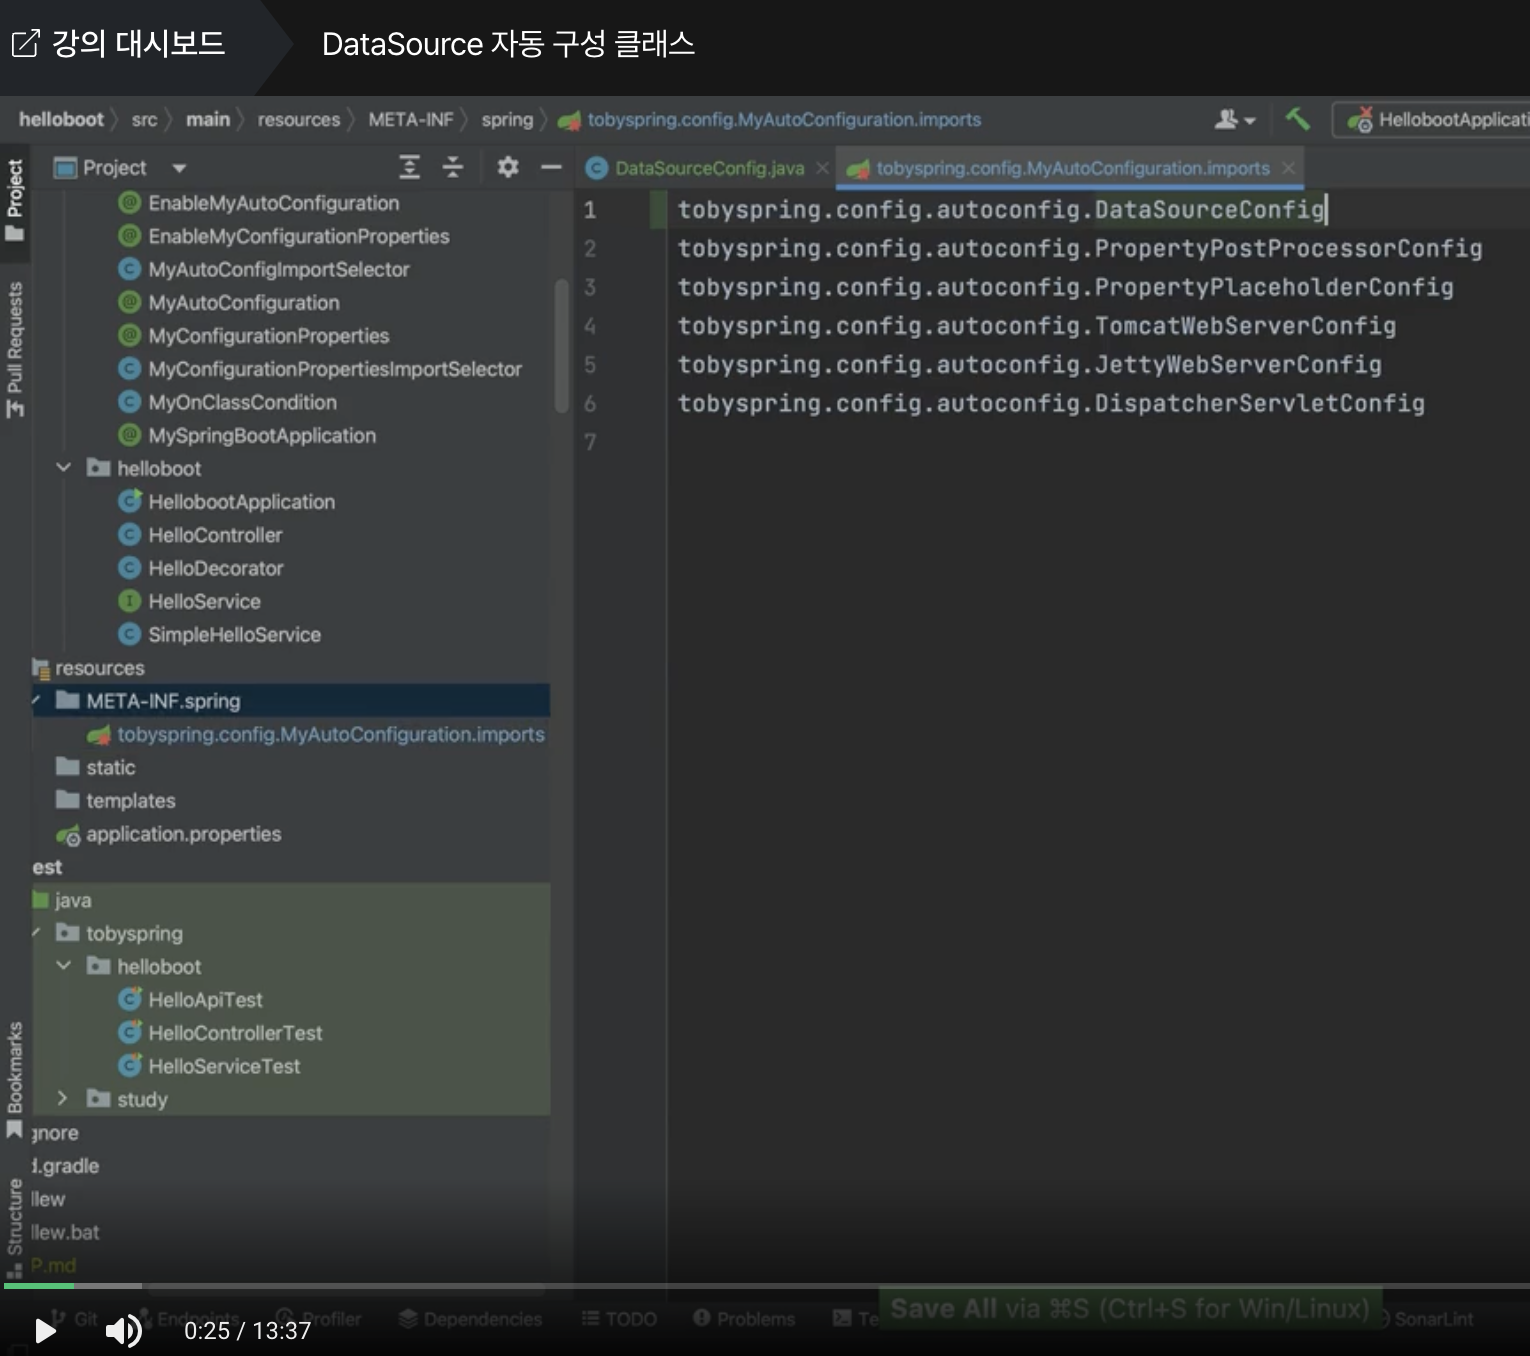The image size is (1530, 1356).
Task: Click the DispatcherServletConfig line
Action: point(1051,404)
